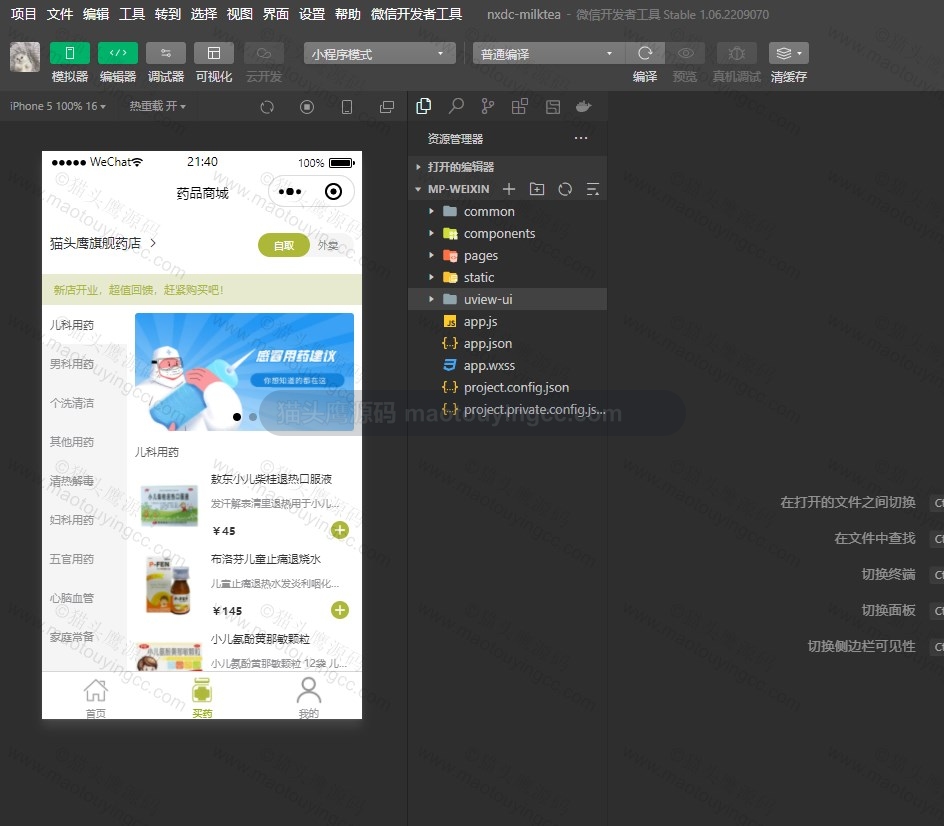The image size is (944, 826).
Task: Click the simulator phone device icon
Action: [347, 107]
